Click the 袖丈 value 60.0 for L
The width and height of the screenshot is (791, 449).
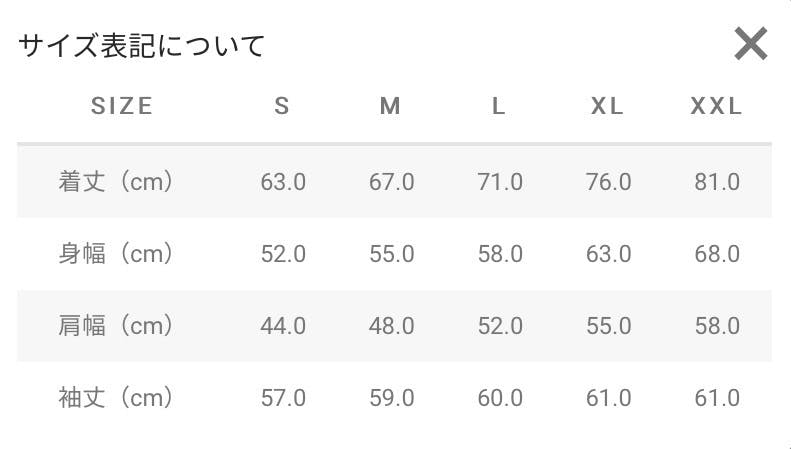500,398
